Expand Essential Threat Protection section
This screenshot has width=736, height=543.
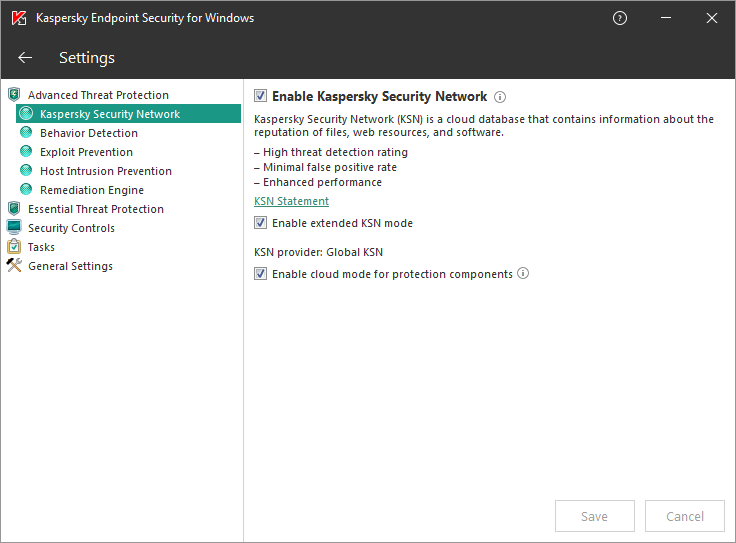click(x=96, y=209)
